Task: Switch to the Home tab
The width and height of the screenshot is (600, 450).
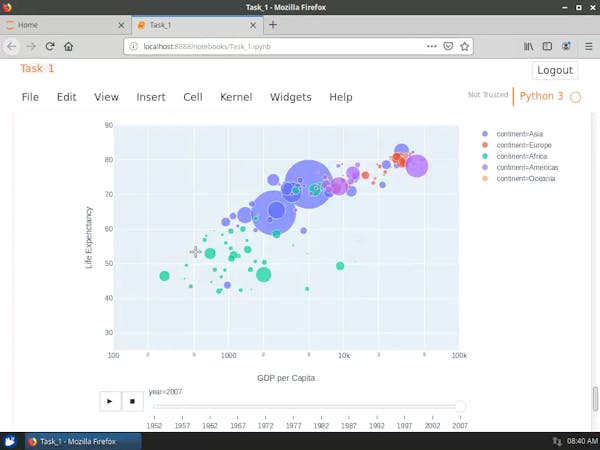Action: pos(65,25)
